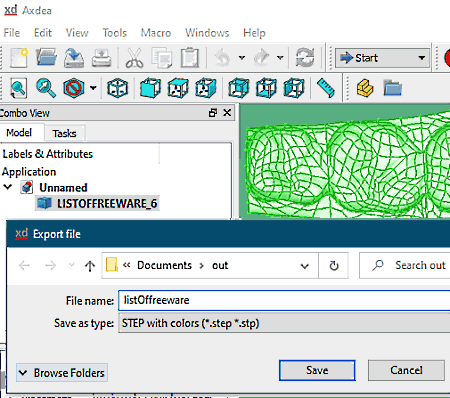Open the Edit menu
The image size is (450, 398).
tap(43, 33)
